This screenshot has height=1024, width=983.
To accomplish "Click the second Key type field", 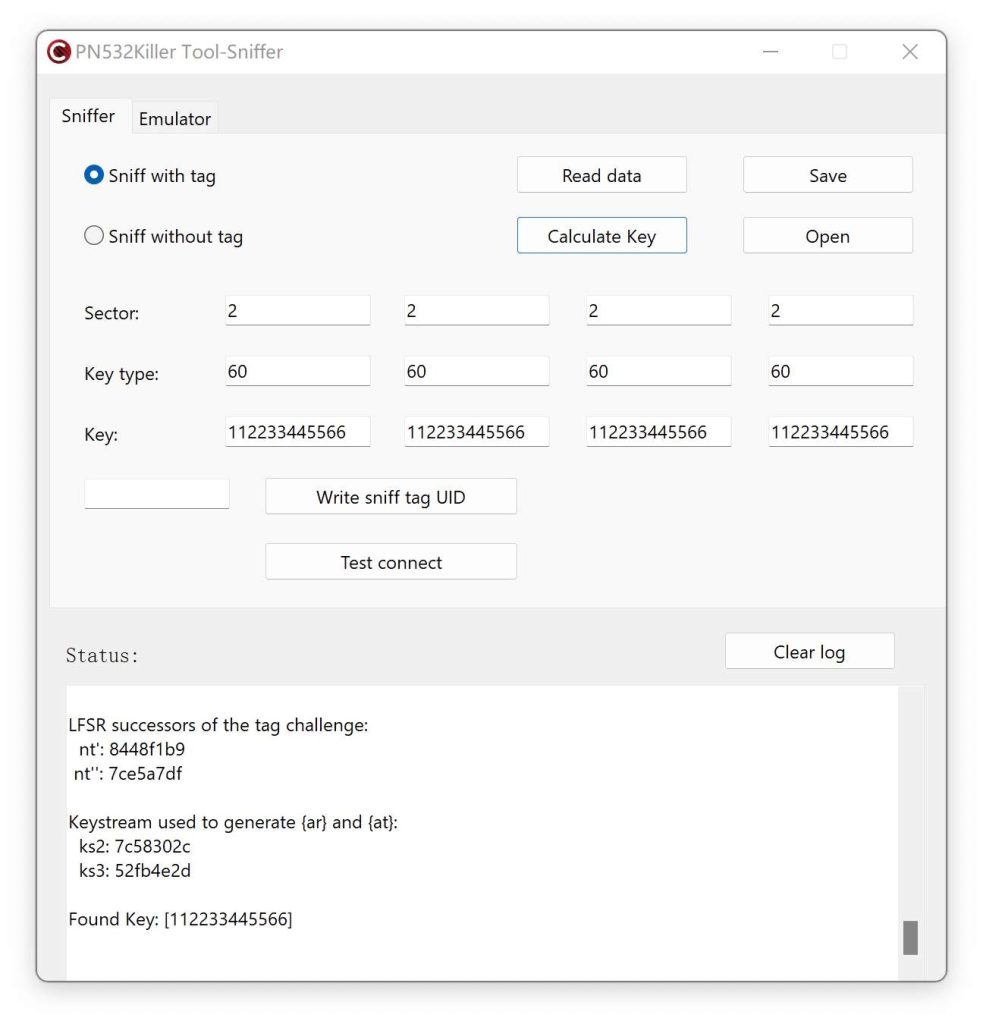I will pos(477,371).
